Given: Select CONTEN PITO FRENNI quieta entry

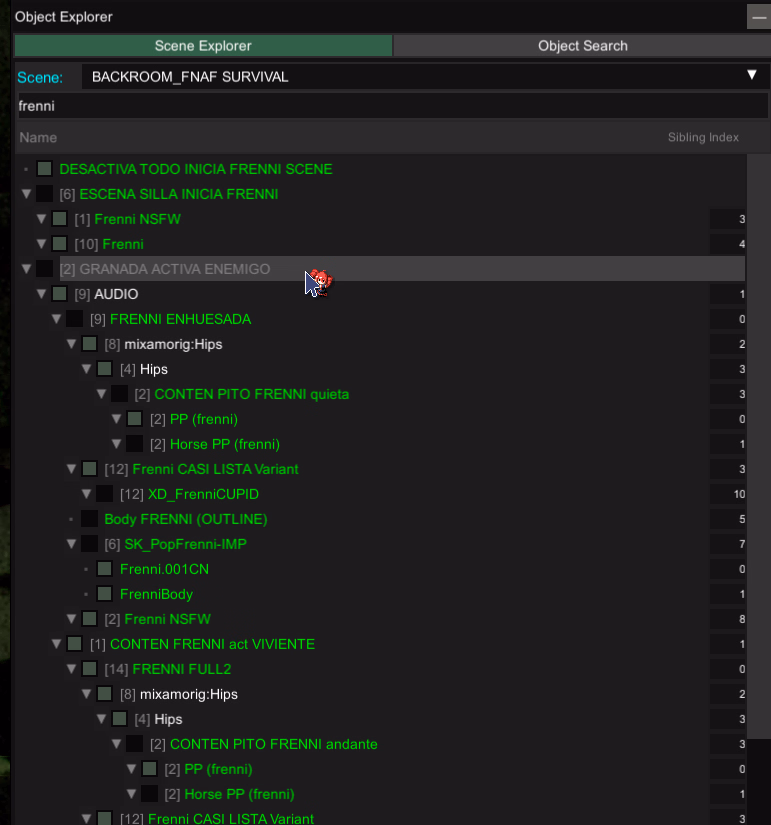Looking at the screenshot, I should pos(251,394).
